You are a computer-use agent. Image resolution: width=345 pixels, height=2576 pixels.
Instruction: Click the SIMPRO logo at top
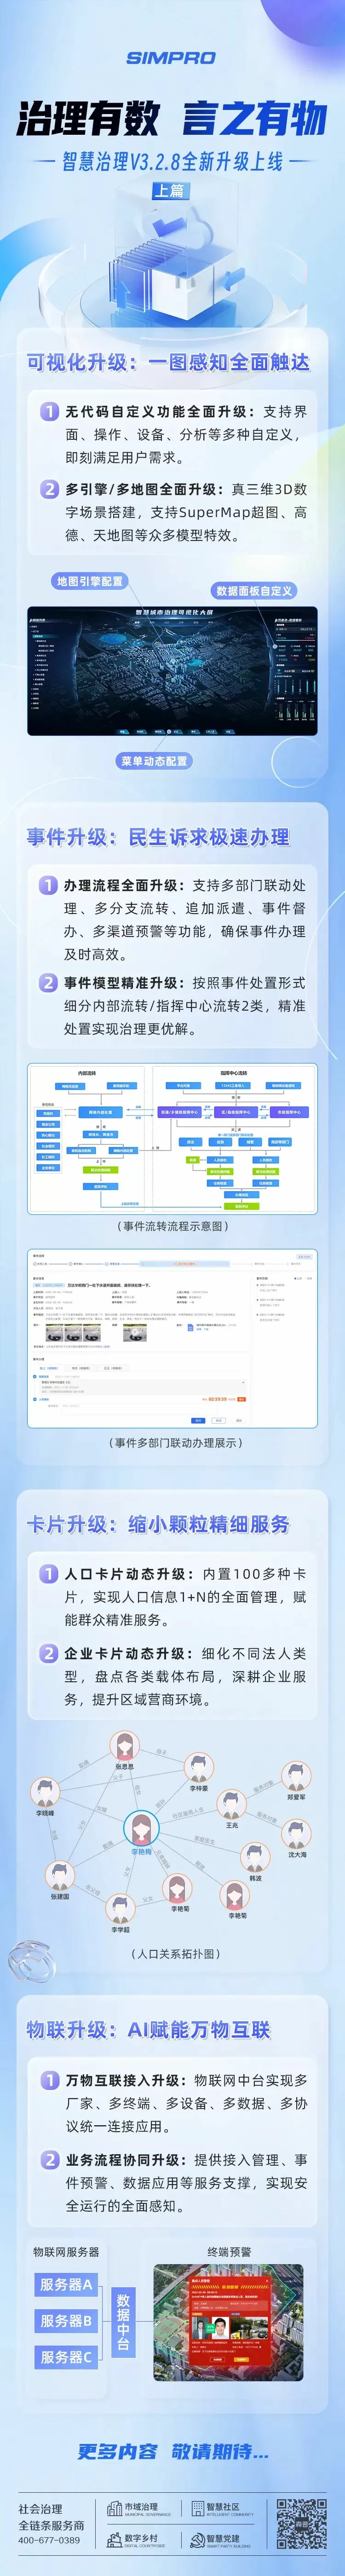(171, 59)
